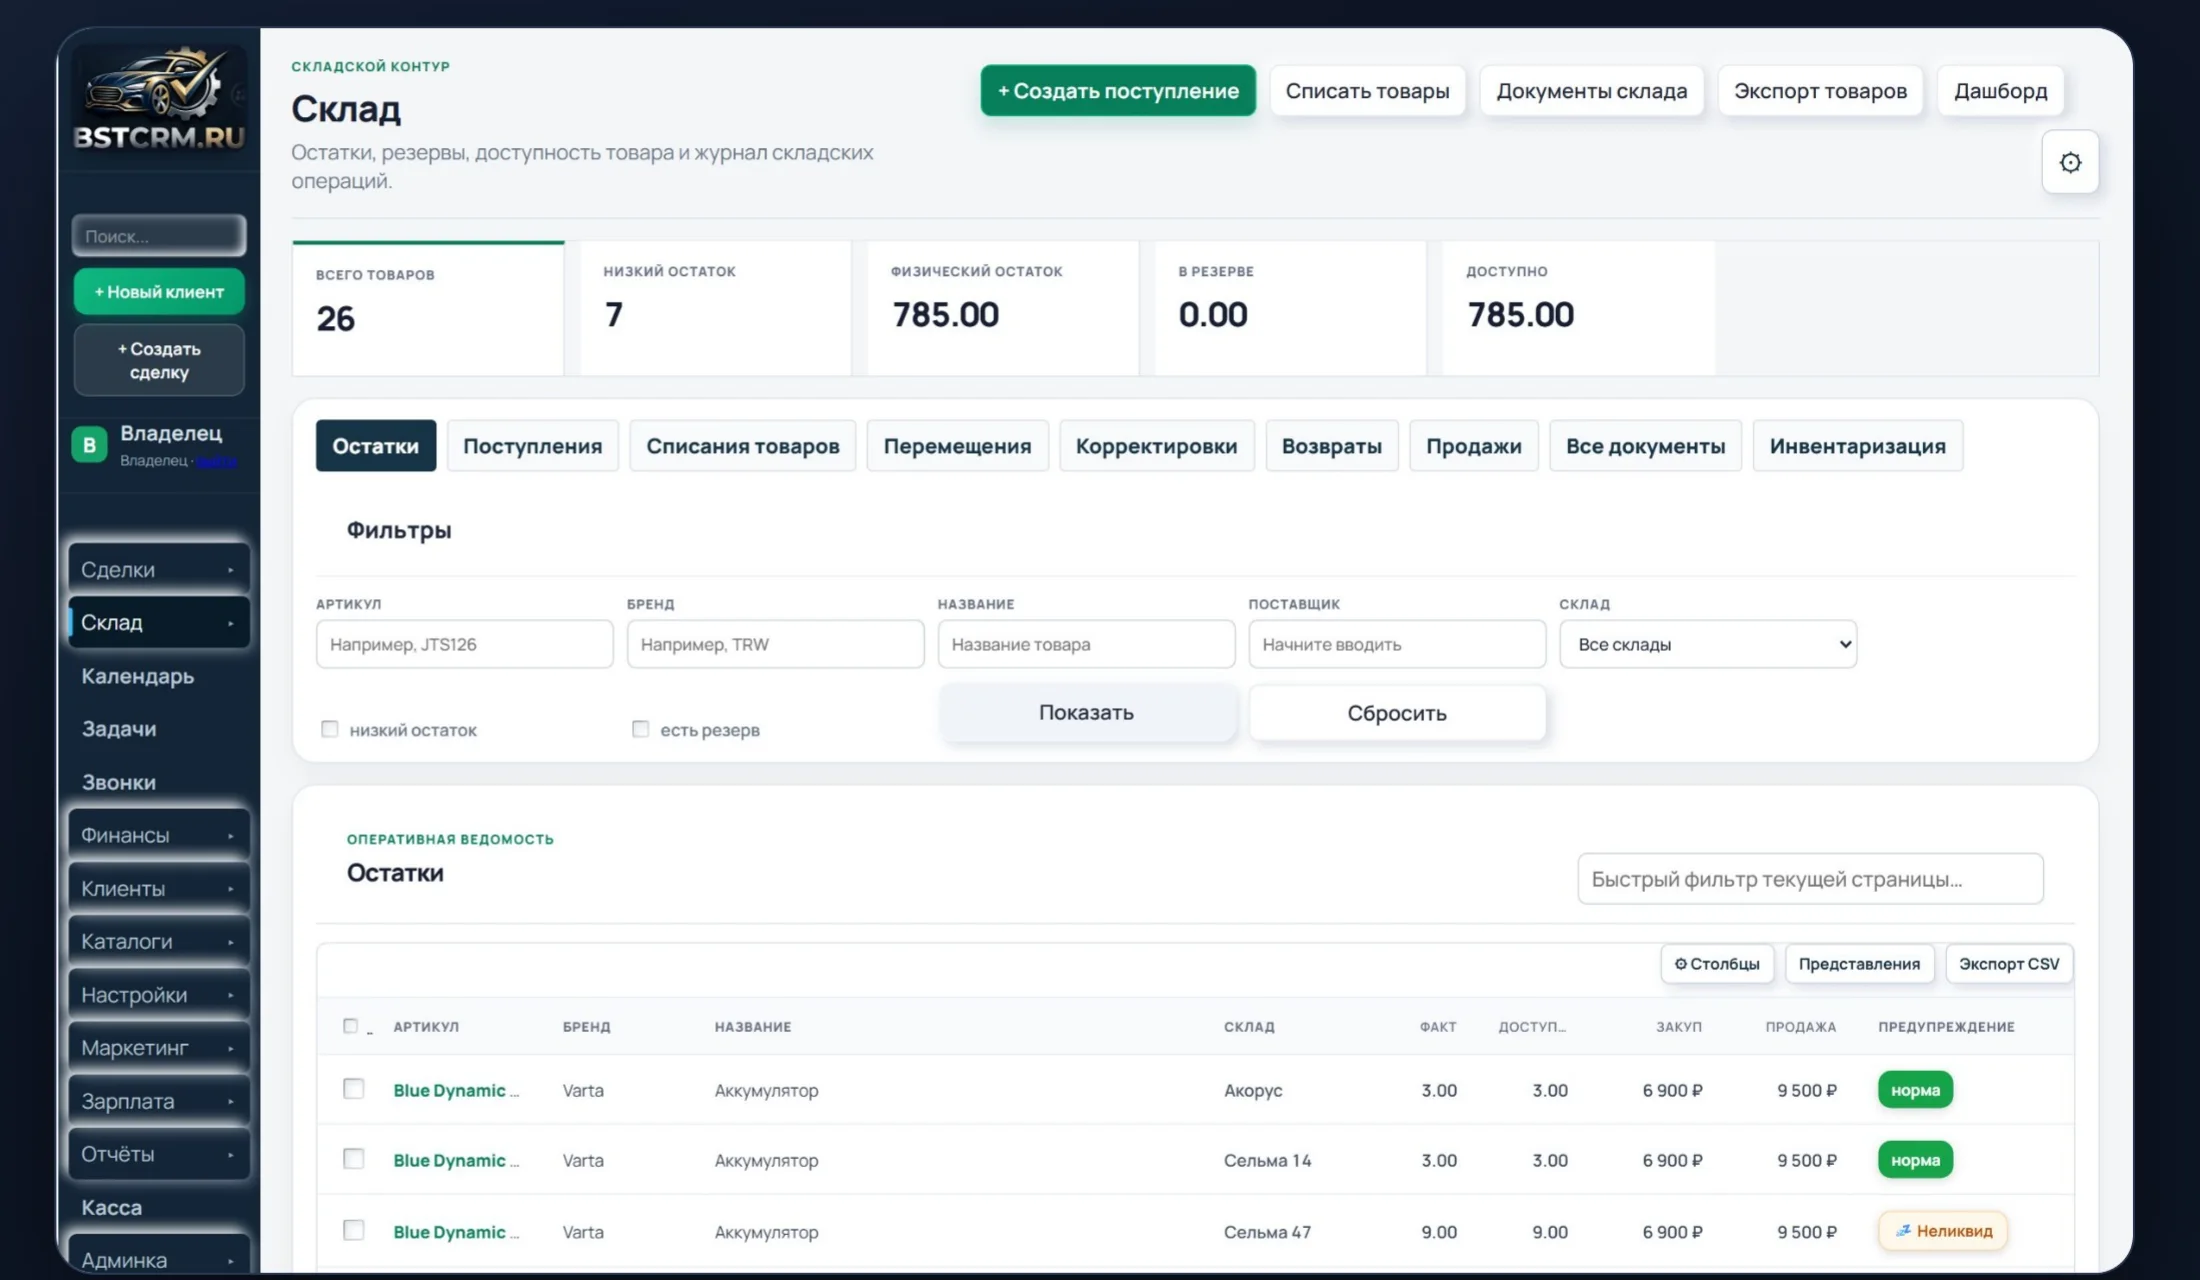This screenshot has height=1280, width=2200.
Task: Open the Инвентаризация tab
Action: pyautogui.click(x=1858, y=446)
